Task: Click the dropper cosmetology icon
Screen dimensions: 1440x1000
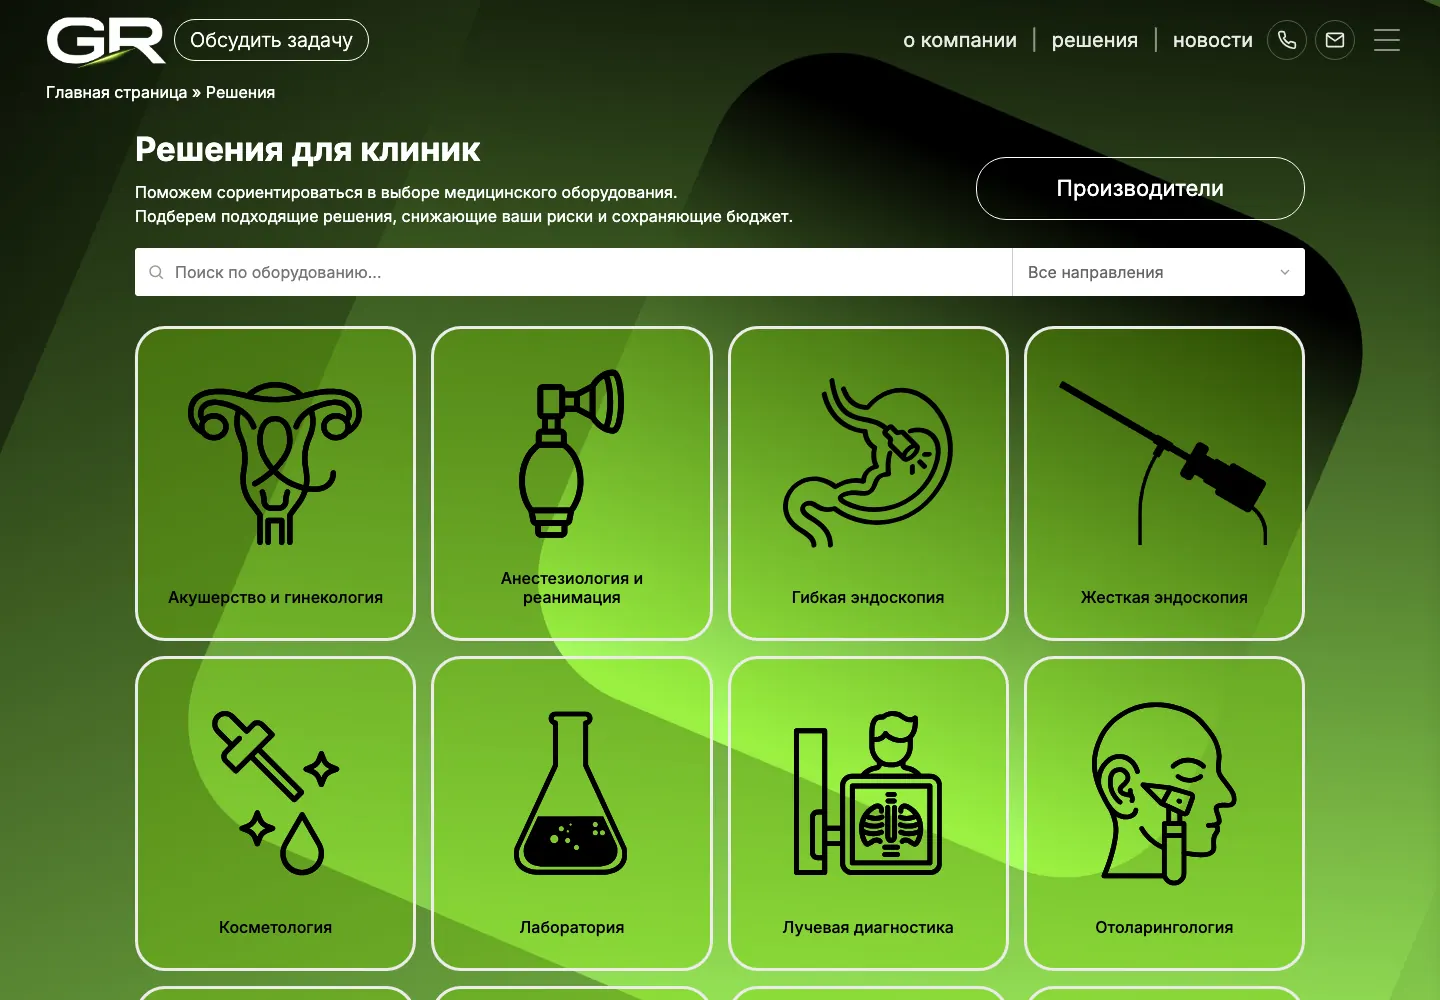Action: [275, 793]
